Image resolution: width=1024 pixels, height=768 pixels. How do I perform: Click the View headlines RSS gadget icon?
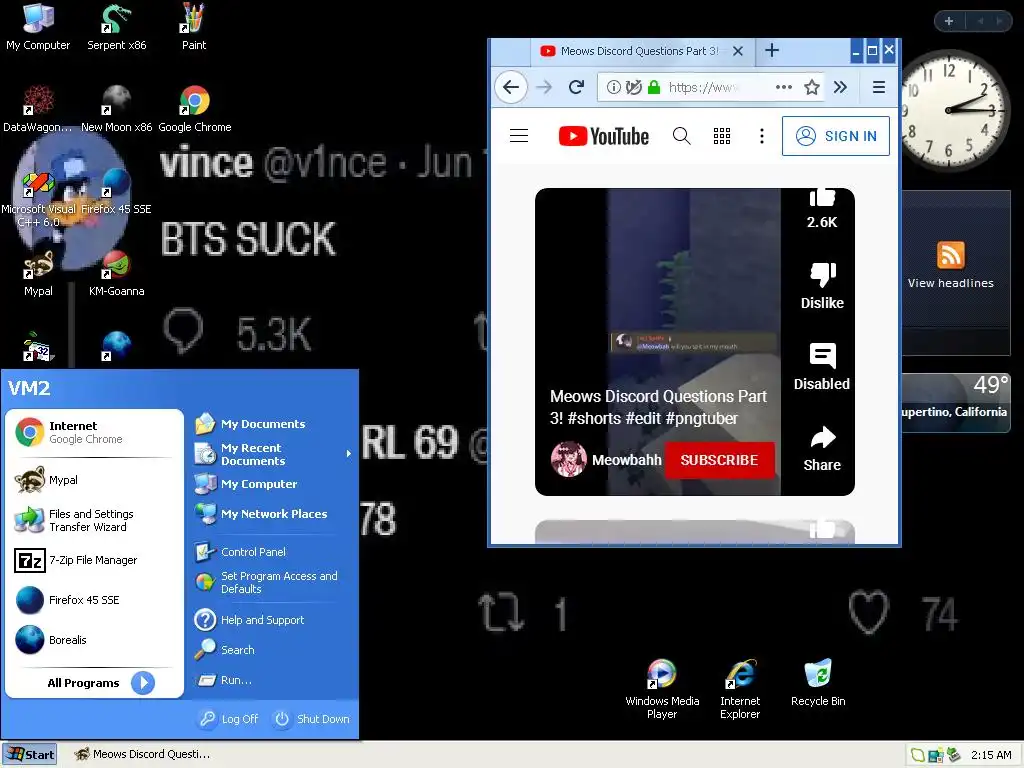click(x=950, y=255)
